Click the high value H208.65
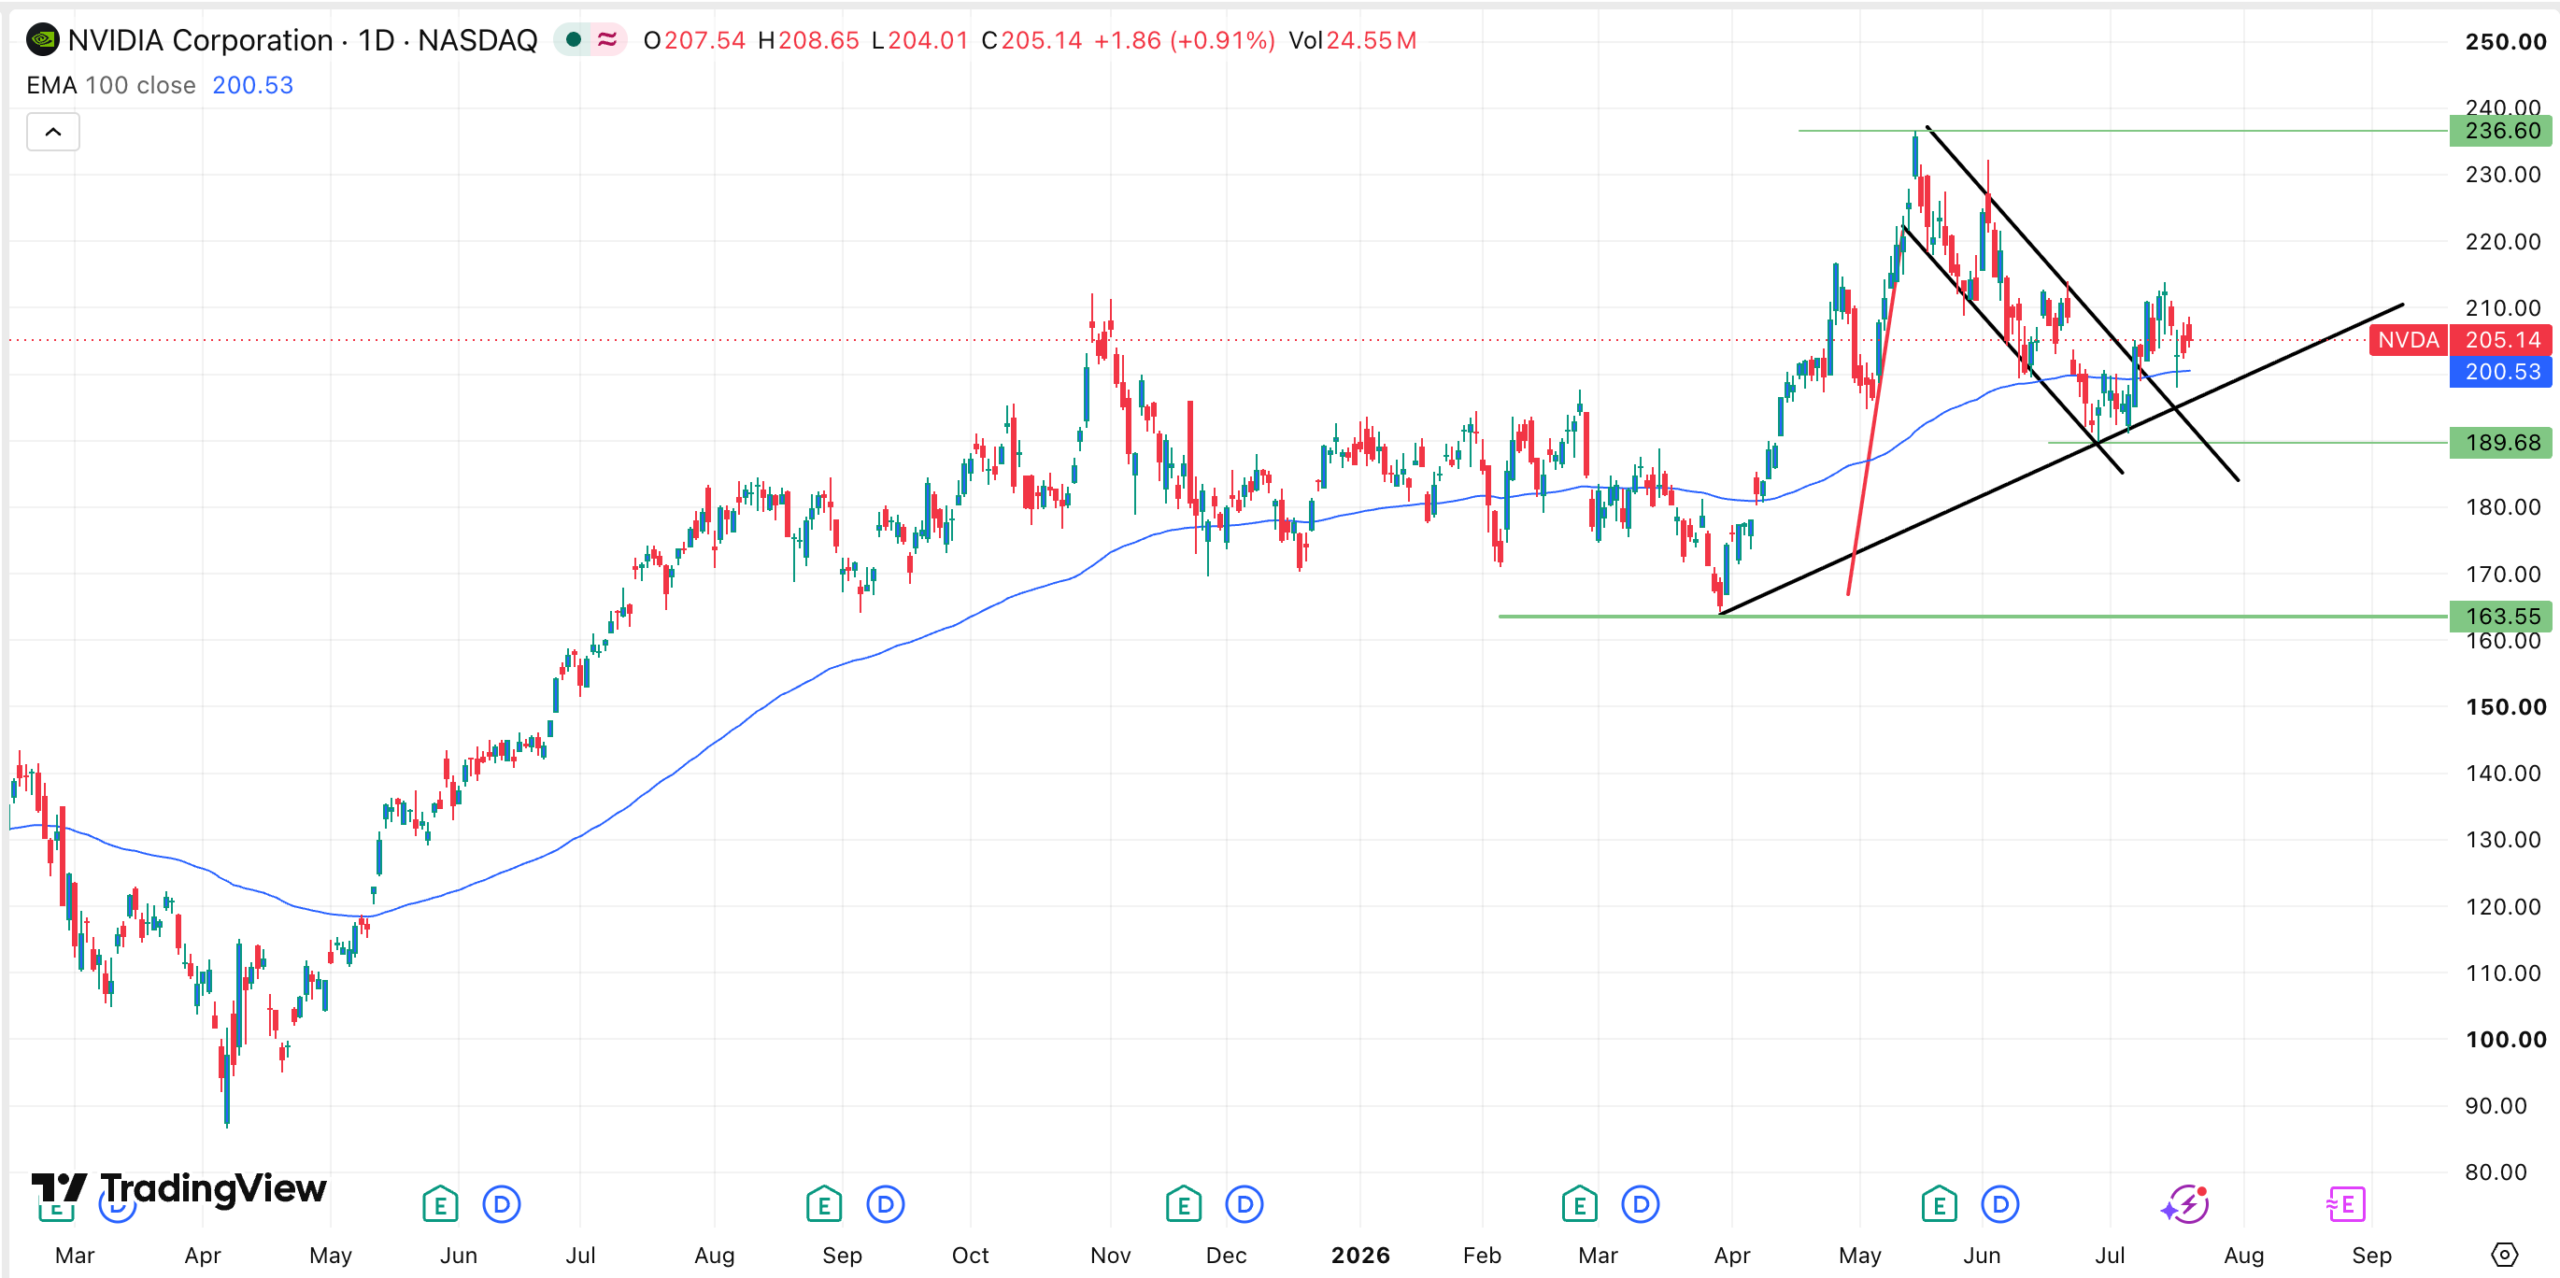 808,40
